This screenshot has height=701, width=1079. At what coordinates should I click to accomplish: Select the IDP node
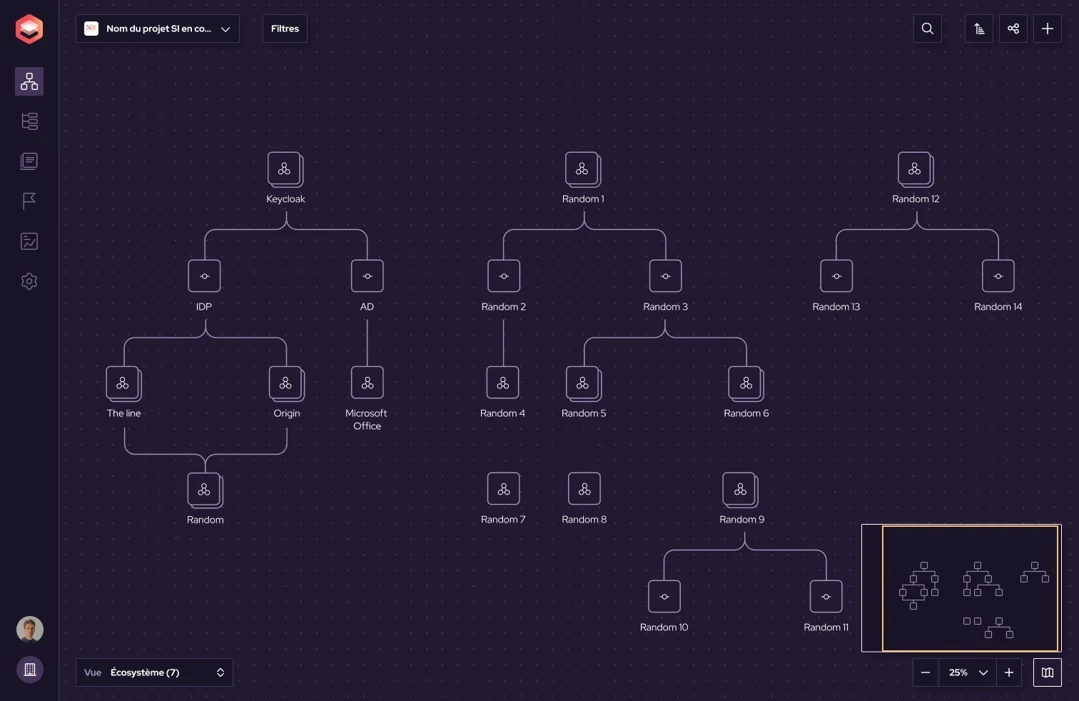click(204, 276)
